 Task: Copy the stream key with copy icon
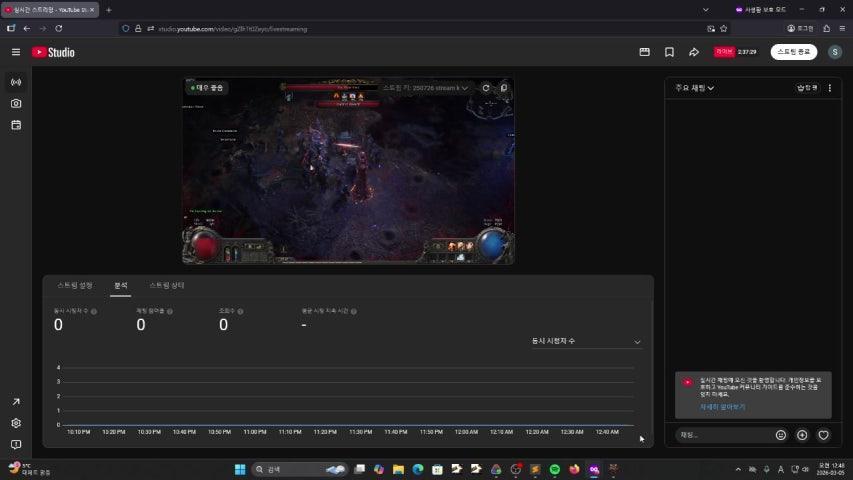(x=504, y=88)
